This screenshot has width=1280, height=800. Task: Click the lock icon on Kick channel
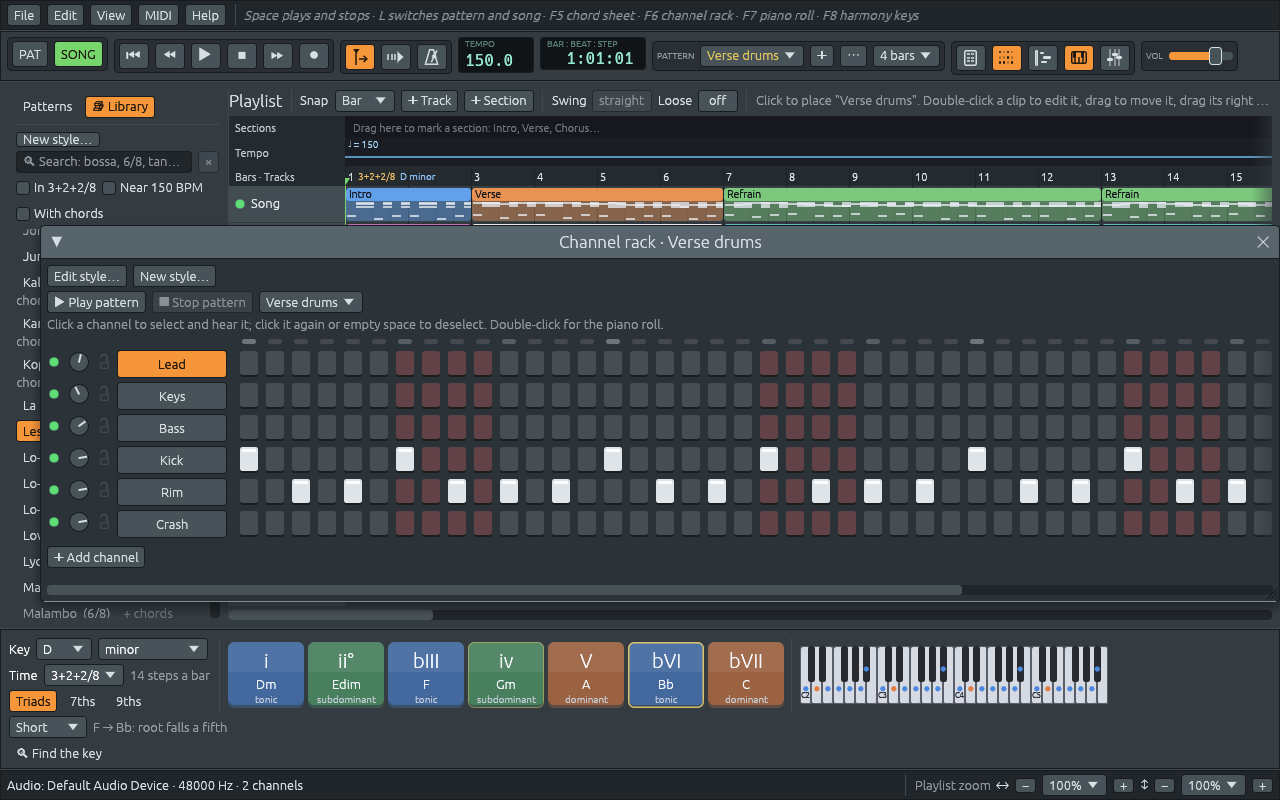[x=103, y=460]
